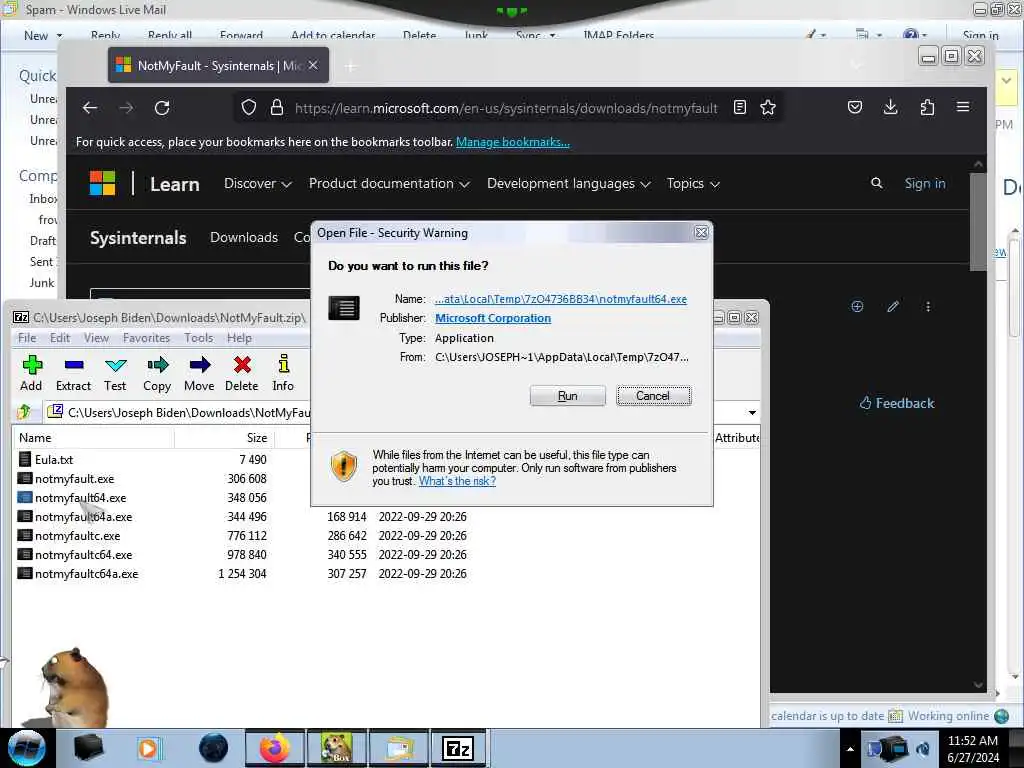Select notmyfault64.exe in the archive list
The width and height of the screenshot is (1024, 768).
(80, 498)
